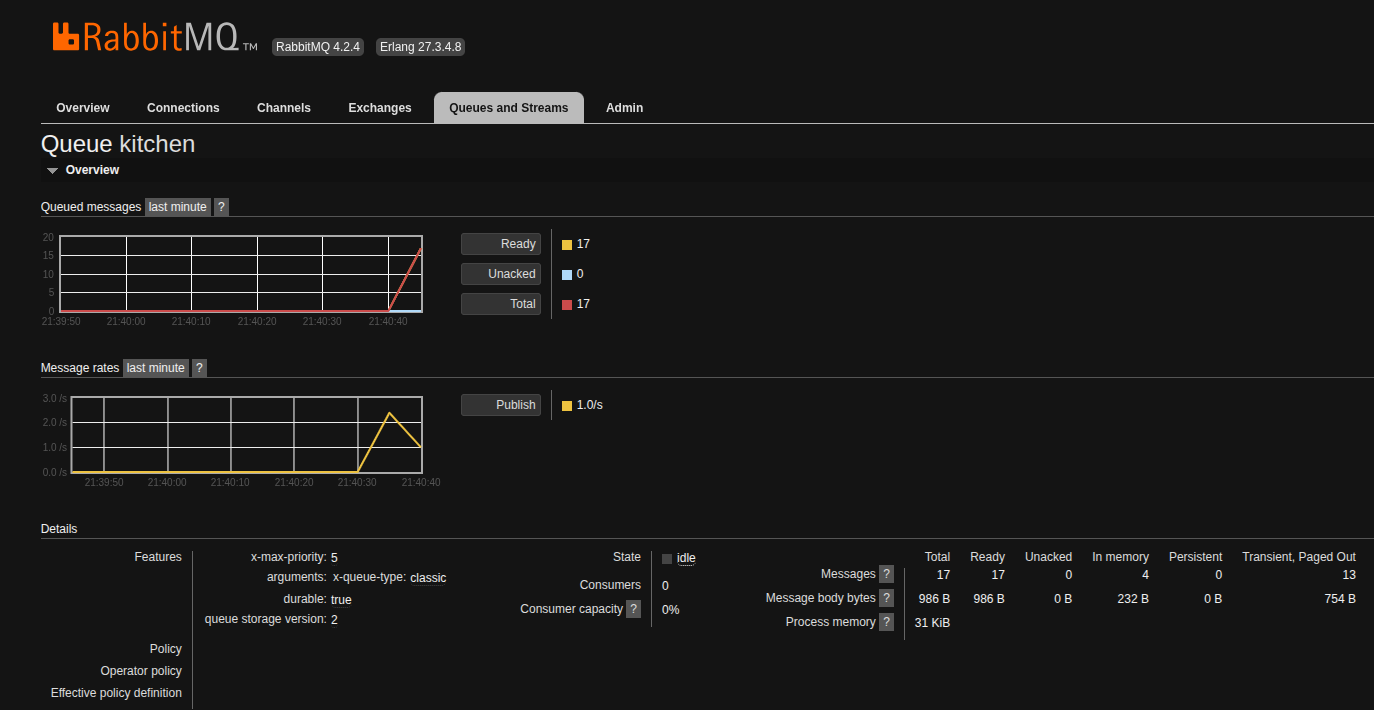The height and width of the screenshot is (710, 1374).
Task: Click the 'Transient, Paged Out' column header
Action: tap(1299, 557)
